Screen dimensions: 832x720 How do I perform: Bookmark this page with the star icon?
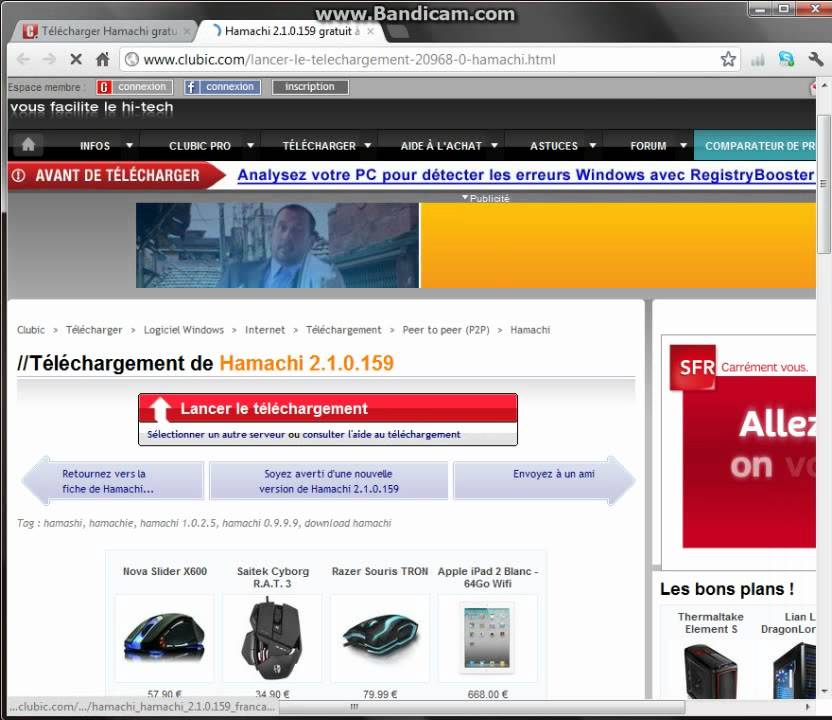[728, 59]
